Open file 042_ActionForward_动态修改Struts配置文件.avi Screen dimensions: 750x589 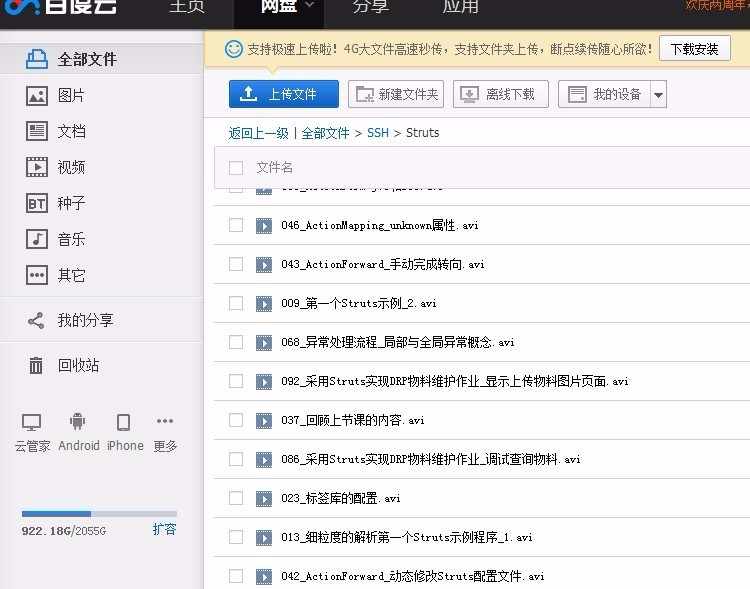[x=412, y=576]
